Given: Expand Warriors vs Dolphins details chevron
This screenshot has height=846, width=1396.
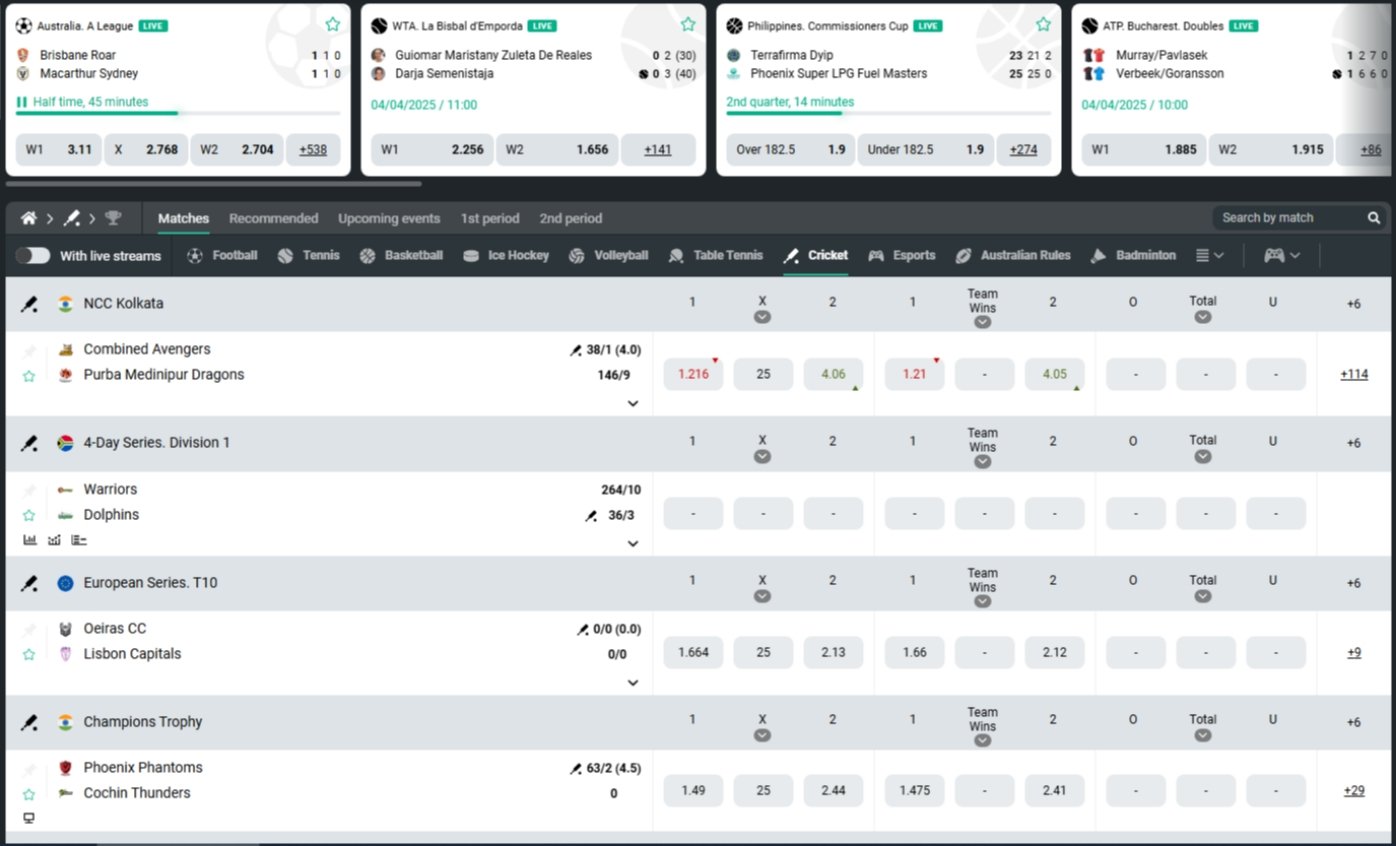Looking at the screenshot, I should pos(633,544).
